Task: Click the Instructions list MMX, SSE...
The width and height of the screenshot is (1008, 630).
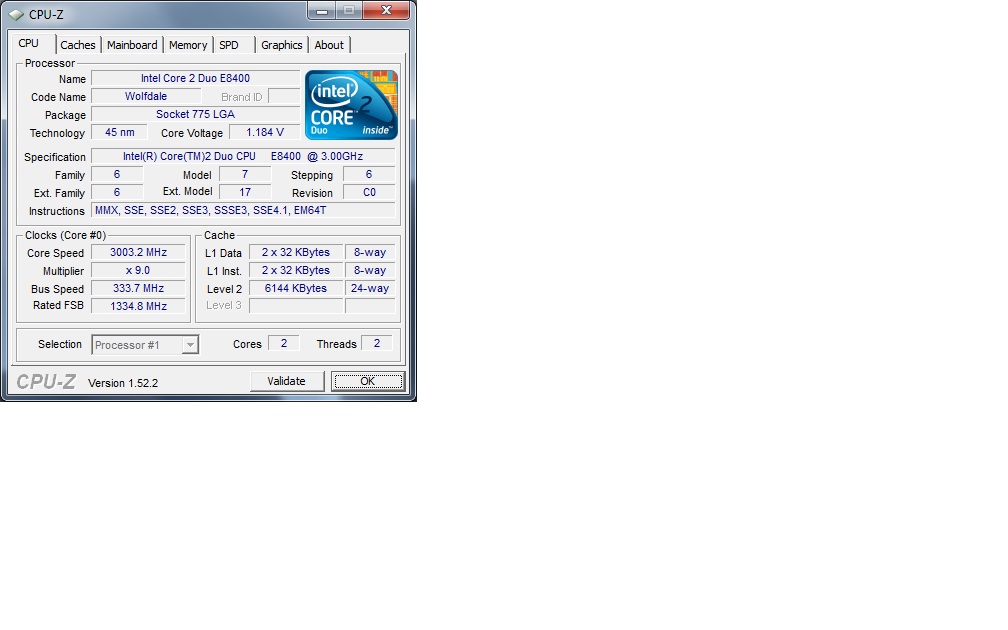Action: [243, 210]
